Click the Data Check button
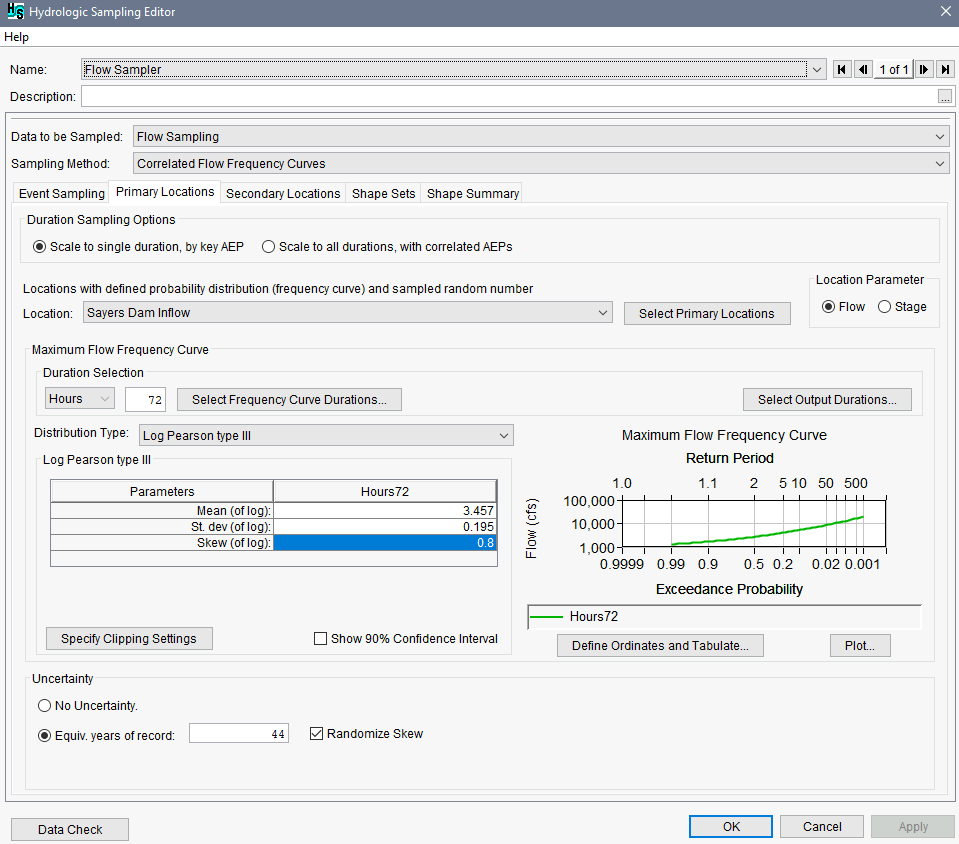 [70, 829]
